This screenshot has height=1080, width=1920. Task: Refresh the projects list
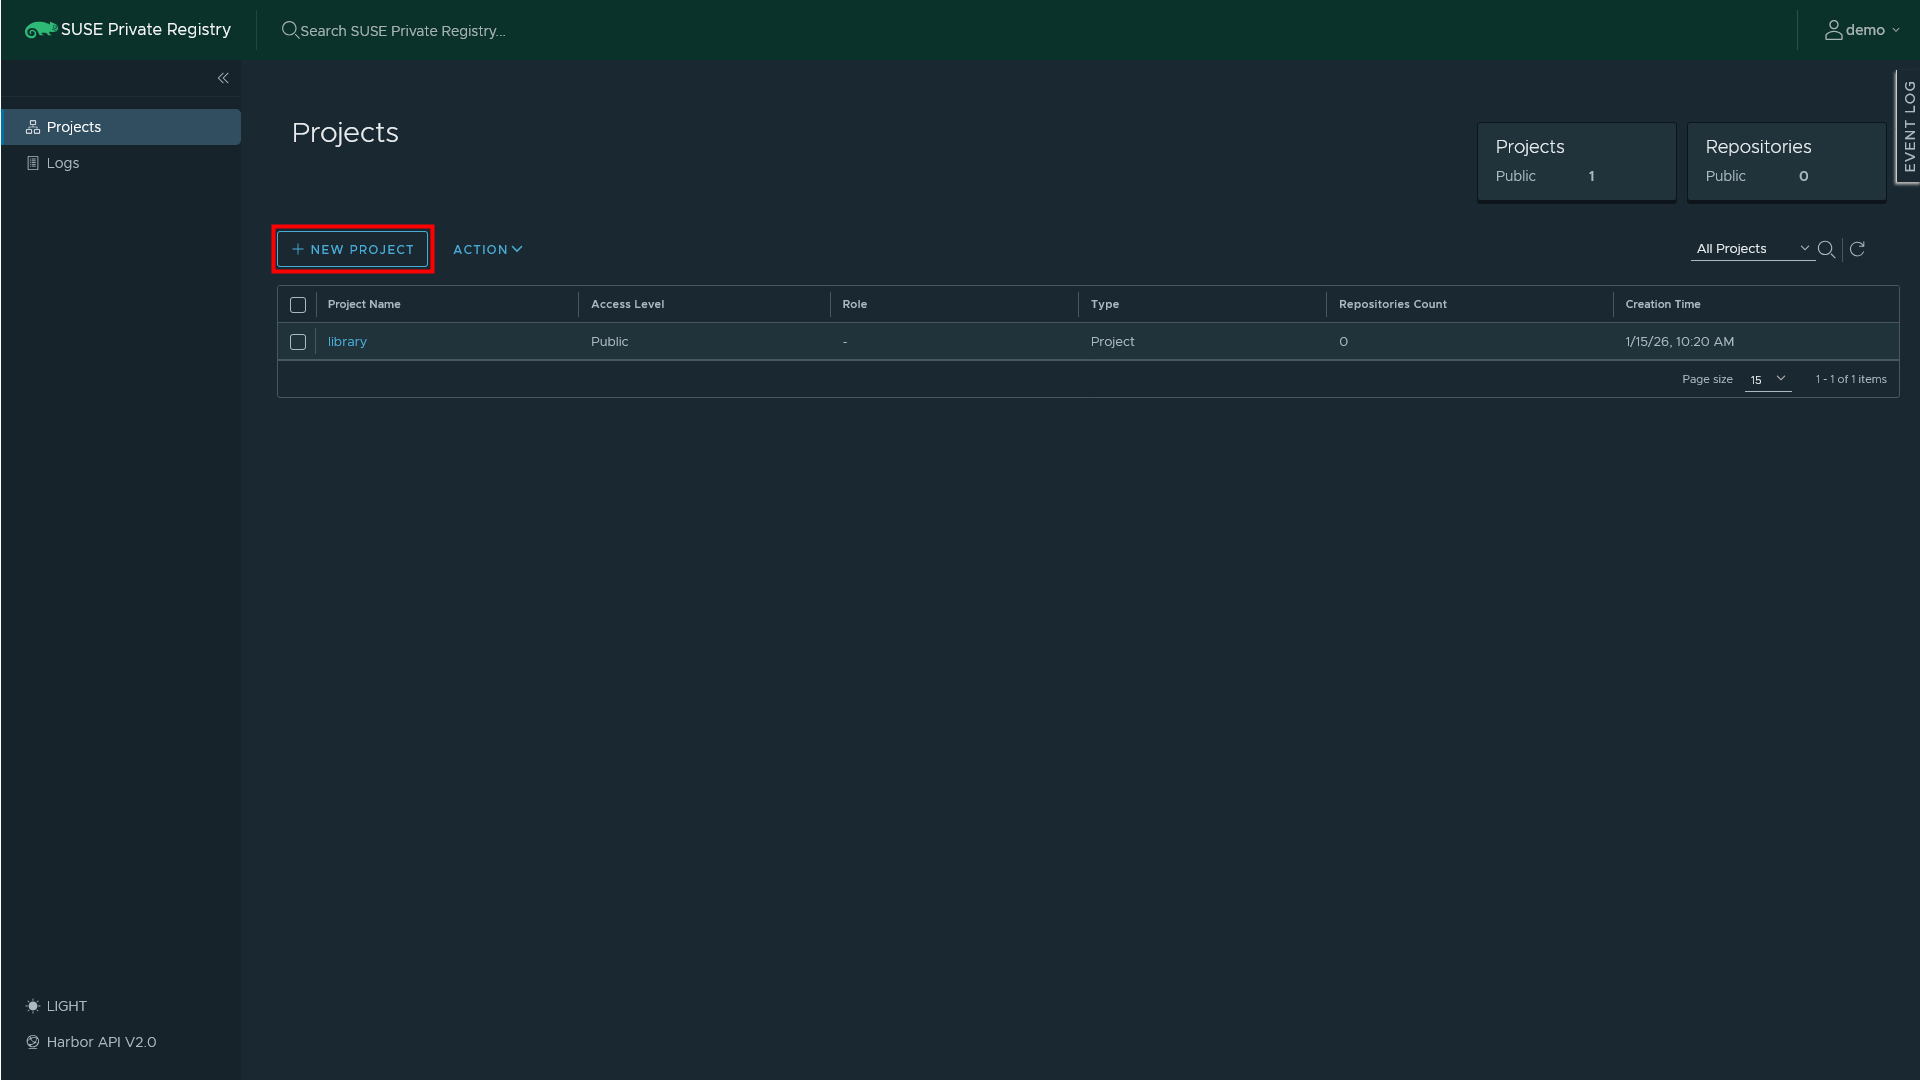point(1857,249)
